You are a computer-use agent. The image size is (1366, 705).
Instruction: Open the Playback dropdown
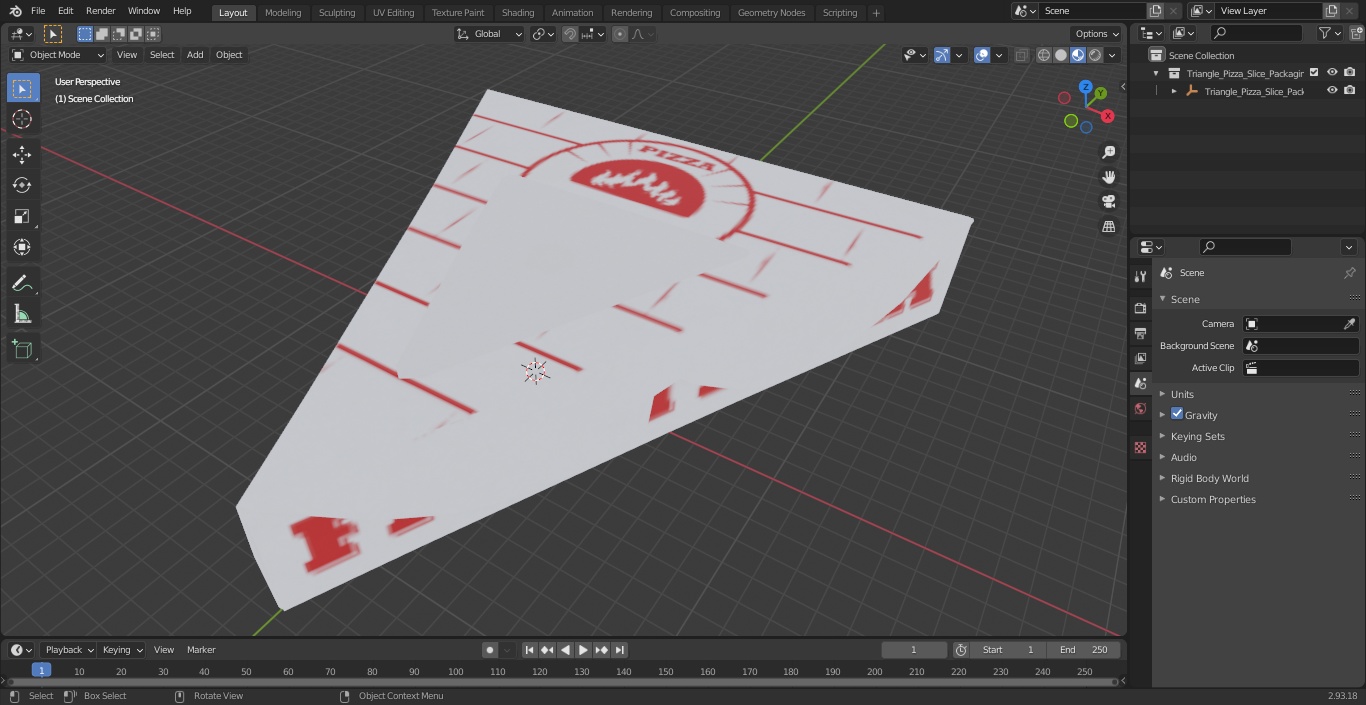click(x=68, y=650)
